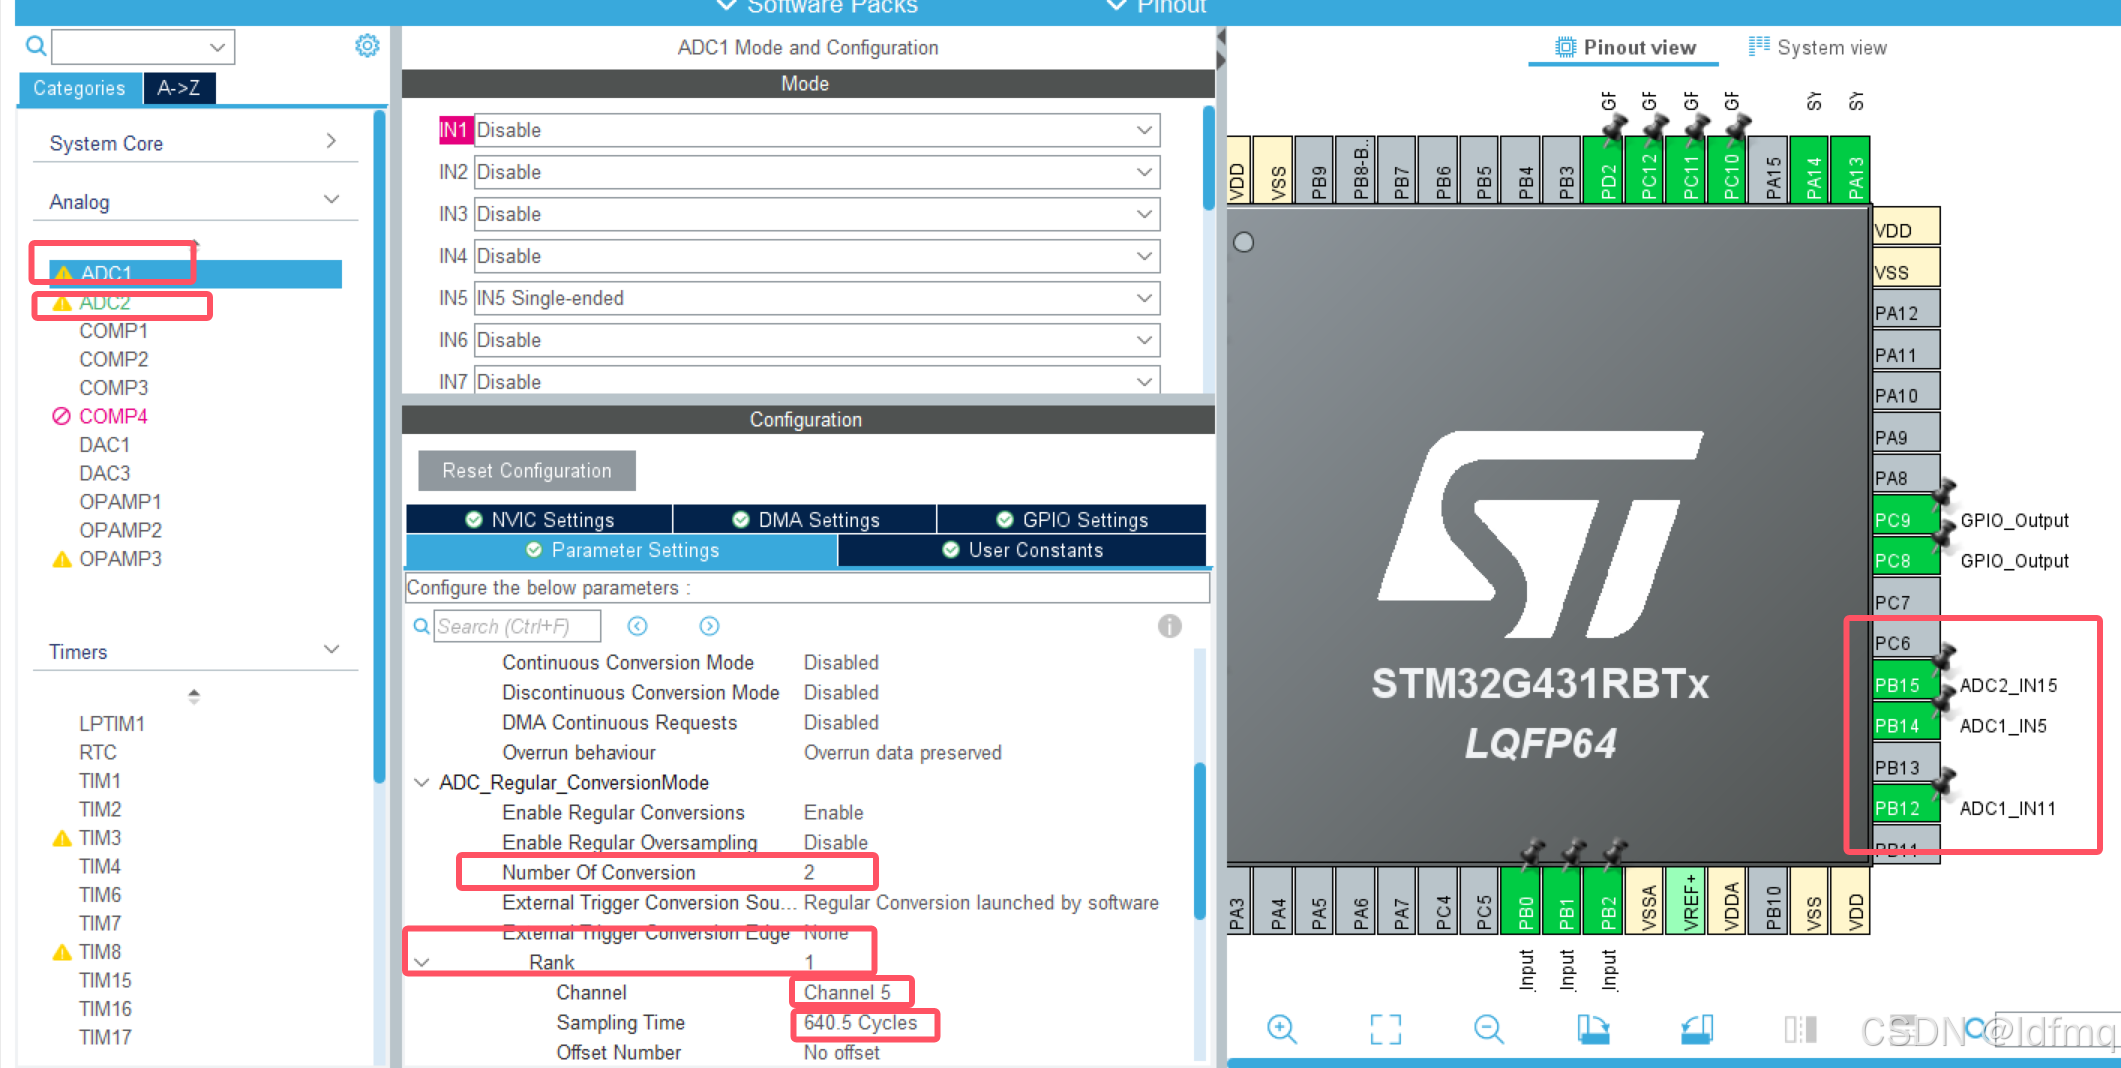Viewport: 2121px width, 1068px height.
Task: Switch to the Categories tab
Action: 80,88
